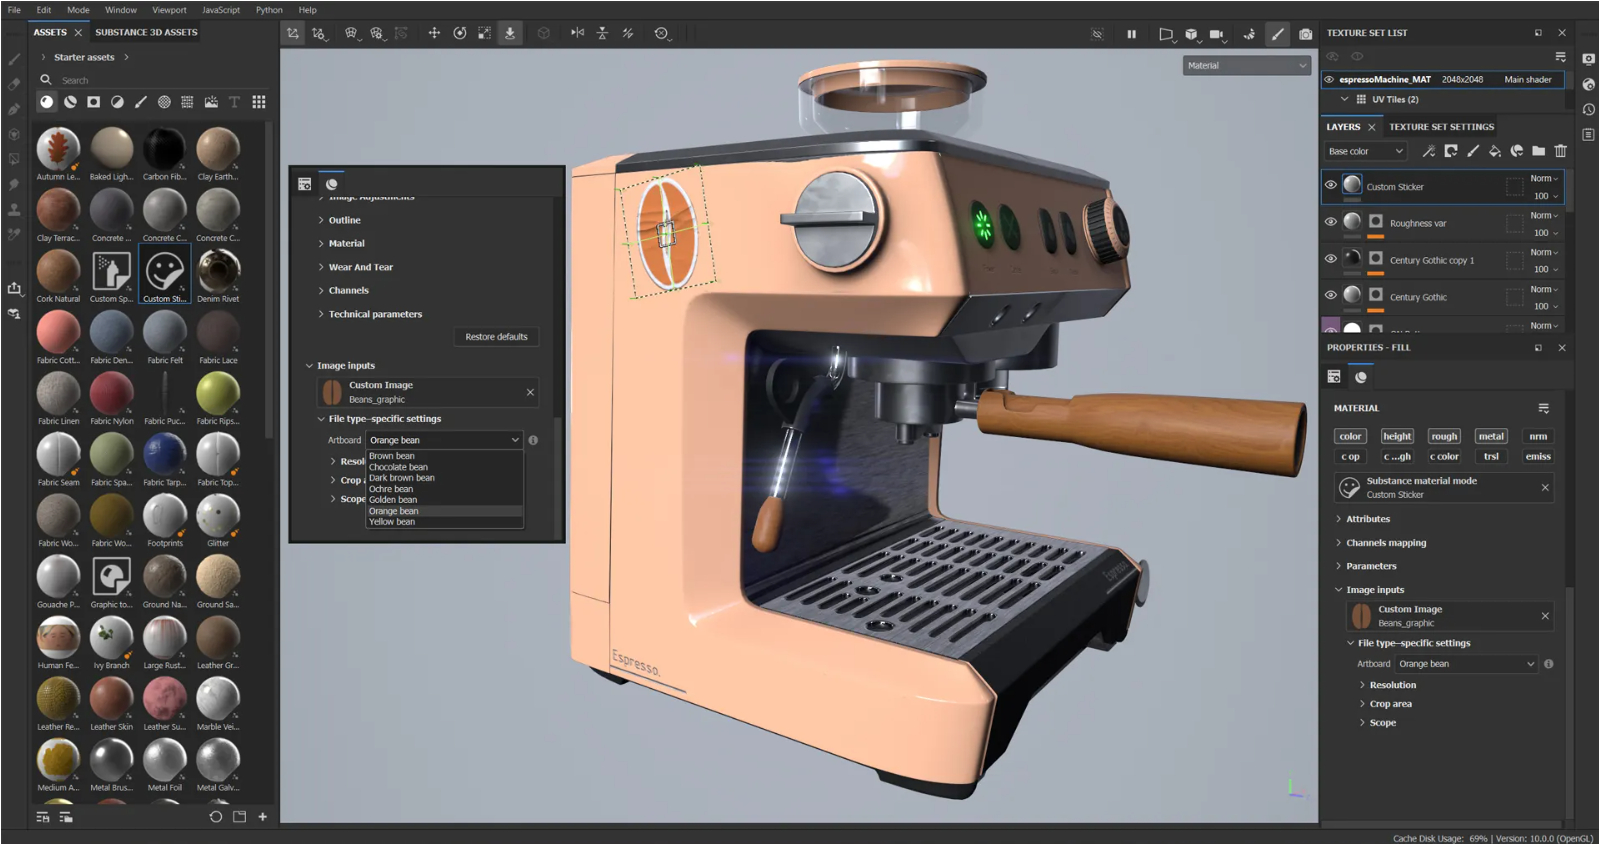Viewport: 1599px width, 844px height.
Task: Click the add mask icon in Layers
Action: tap(1451, 151)
